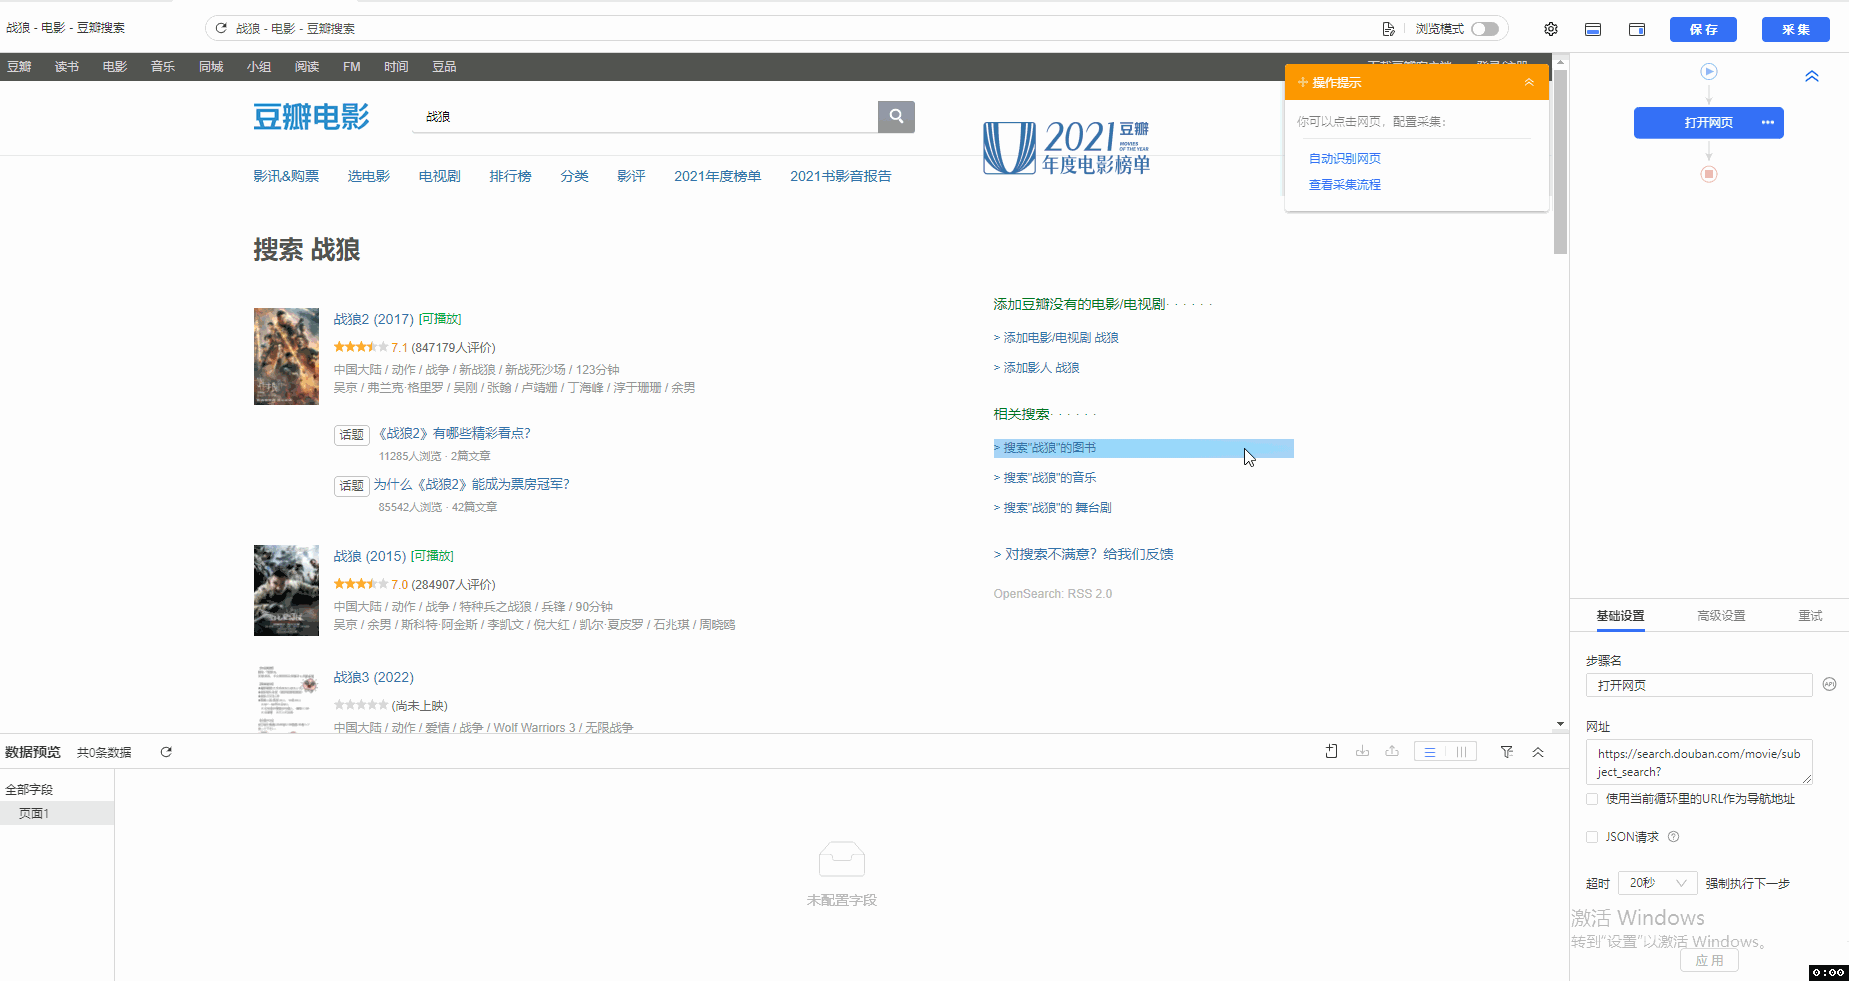Click the 采集 collect button
The image size is (1849, 981).
[x=1795, y=29]
